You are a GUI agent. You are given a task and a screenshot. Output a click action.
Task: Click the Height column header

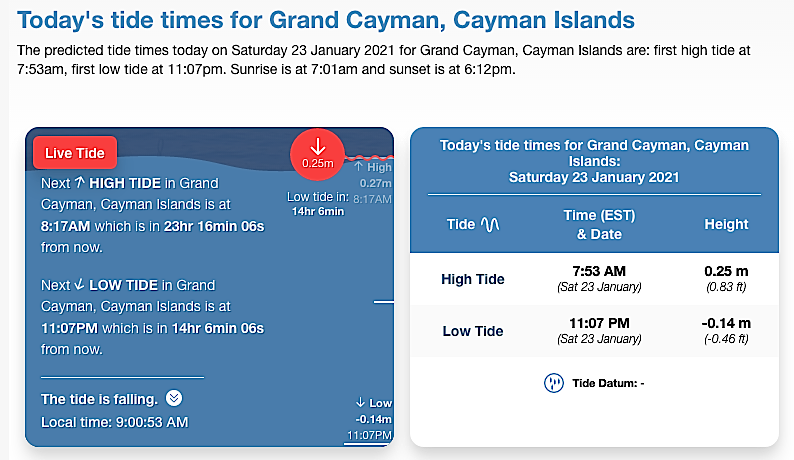[x=726, y=224]
